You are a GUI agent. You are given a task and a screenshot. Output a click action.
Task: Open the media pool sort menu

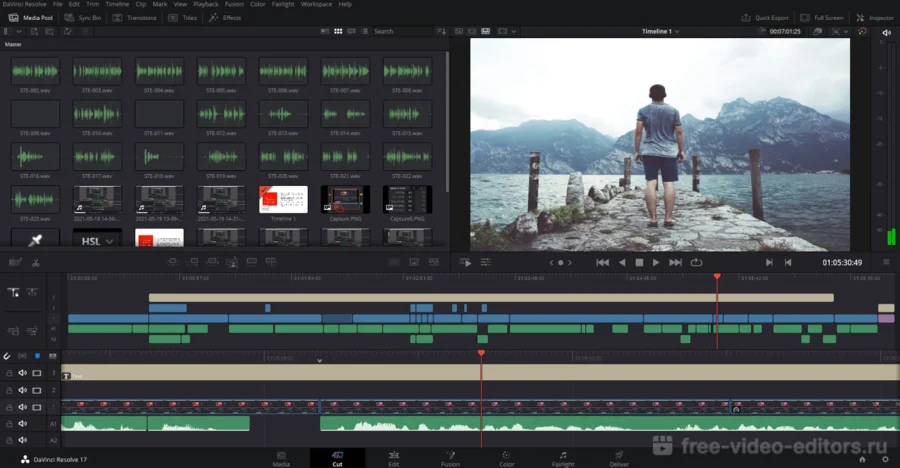[441, 32]
